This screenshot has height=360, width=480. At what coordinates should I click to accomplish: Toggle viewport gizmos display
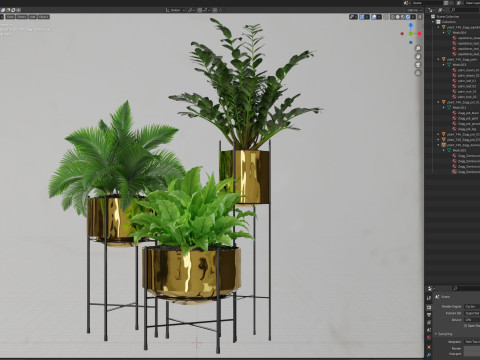(x=362, y=17)
